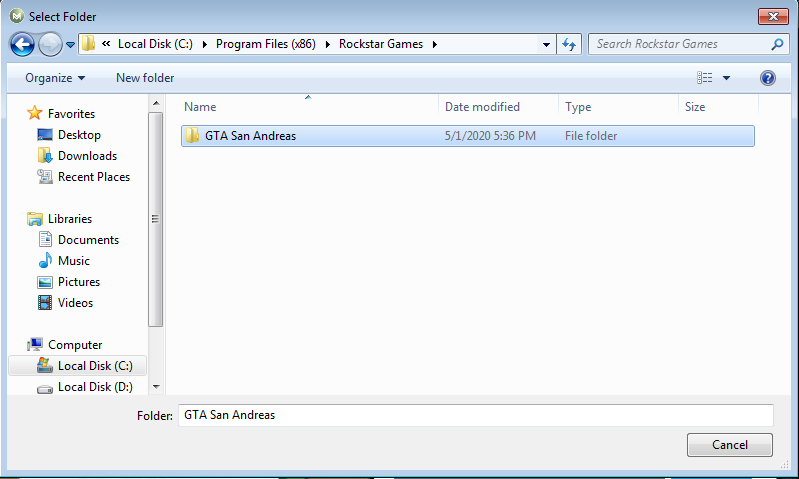This screenshot has height=479, width=799.
Task: Expand arrow after Rockstar Games breadcrumb
Action: (x=435, y=44)
